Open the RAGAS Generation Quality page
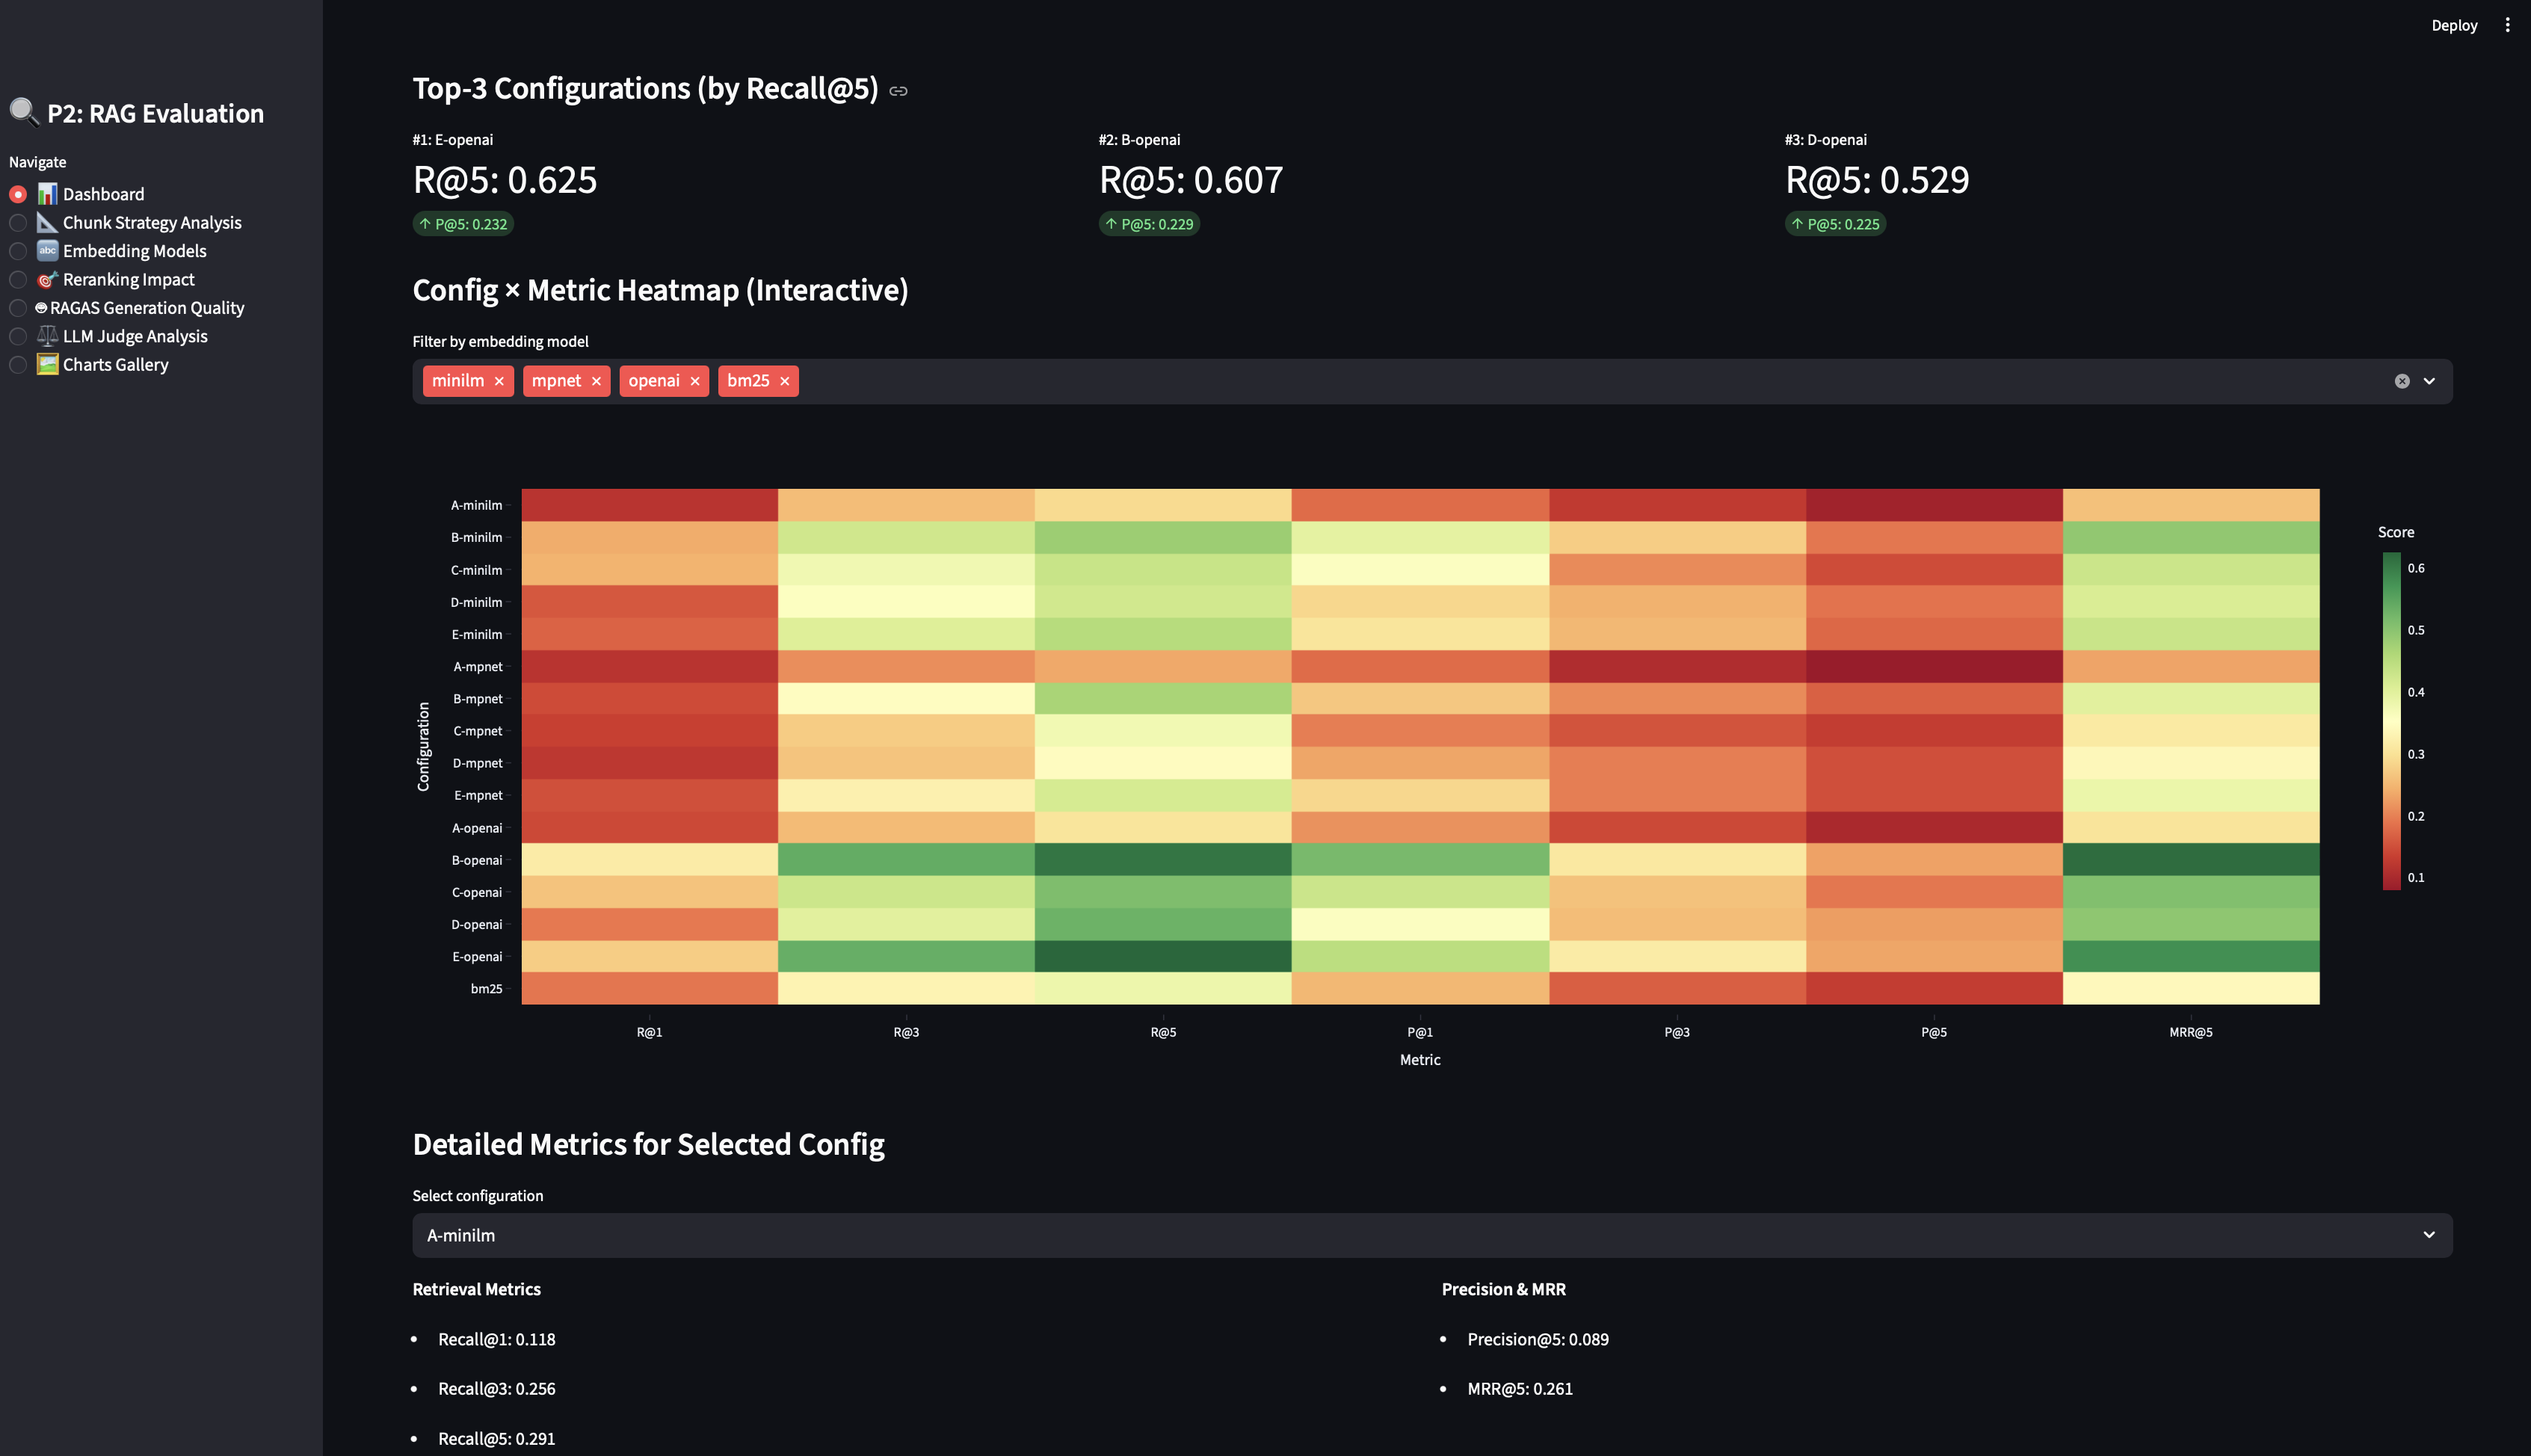 click(x=147, y=308)
